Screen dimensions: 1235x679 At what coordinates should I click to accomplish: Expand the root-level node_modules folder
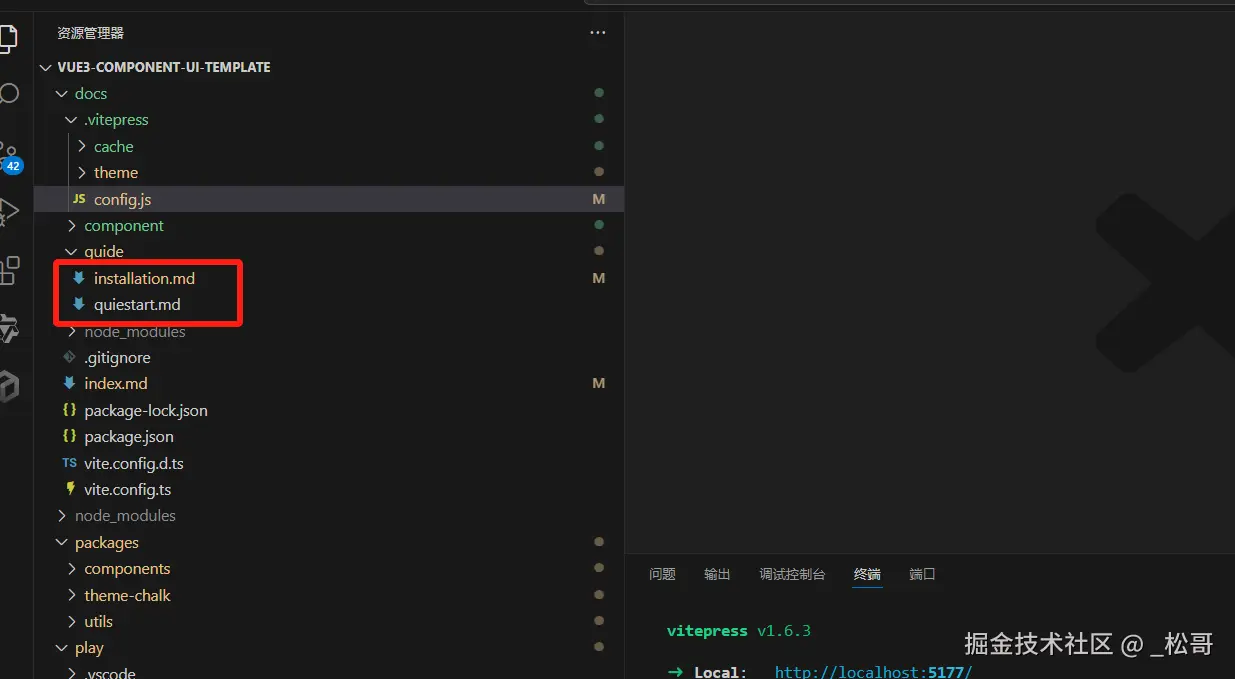click(63, 515)
